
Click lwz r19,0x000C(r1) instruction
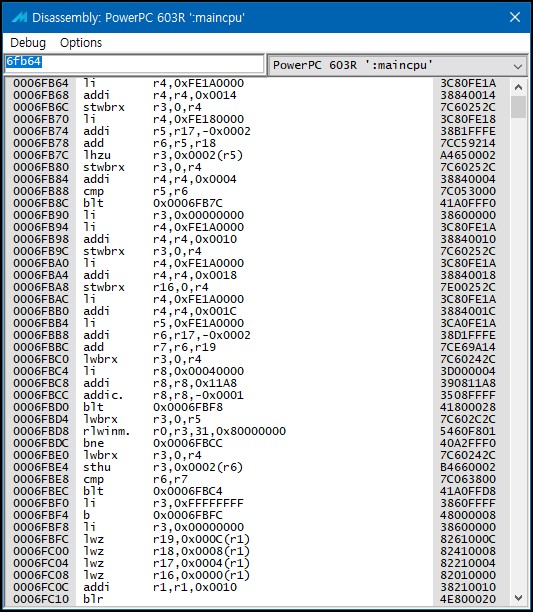pos(167,539)
